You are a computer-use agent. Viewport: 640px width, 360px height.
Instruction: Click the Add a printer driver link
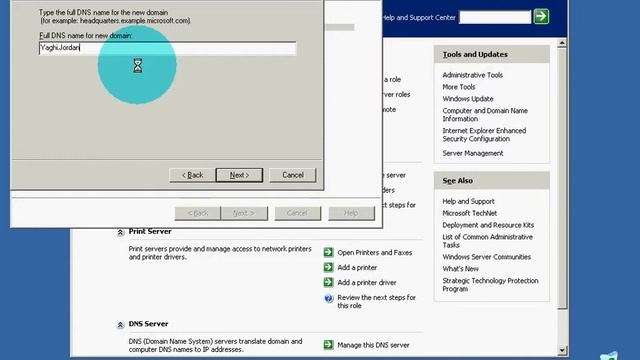(x=367, y=282)
